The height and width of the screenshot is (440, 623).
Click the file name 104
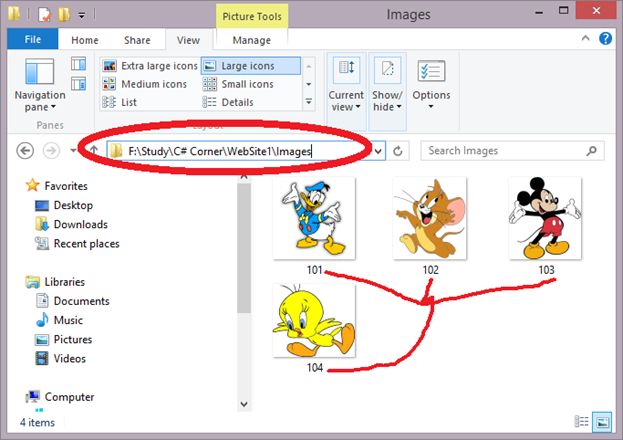(x=314, y=368)
